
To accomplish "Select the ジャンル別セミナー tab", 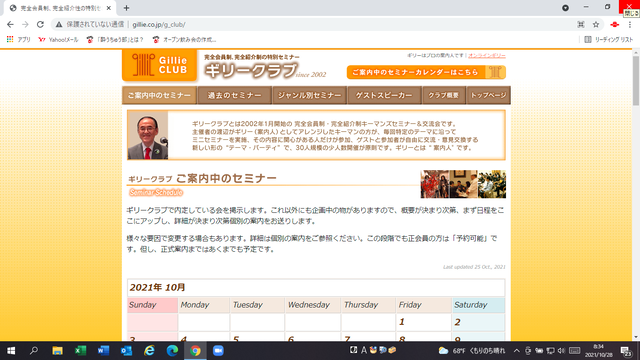I will click(309, 95).
